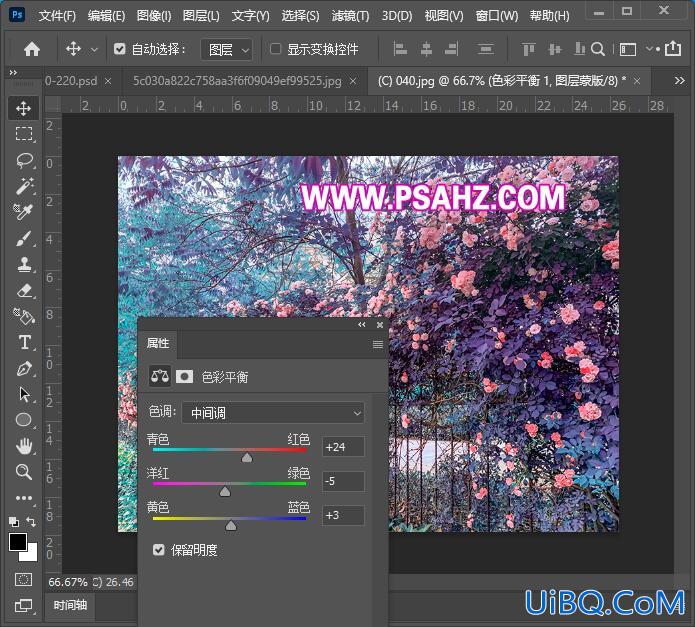Close the 040.jpg document tab
Screen dimensions: 695x627
(637, 81)
